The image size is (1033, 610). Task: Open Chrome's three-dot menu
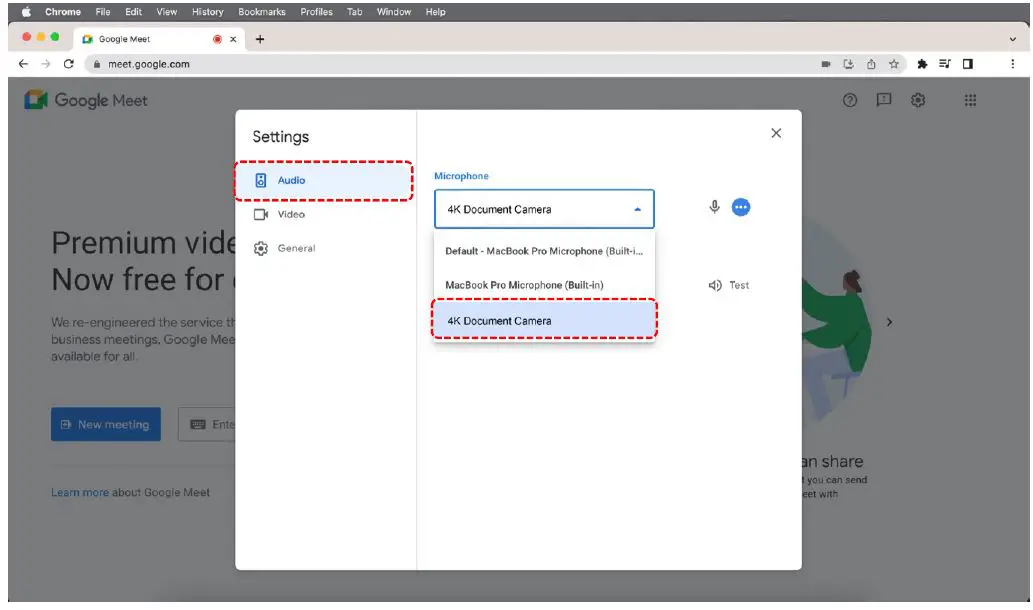click(1013, 64)
